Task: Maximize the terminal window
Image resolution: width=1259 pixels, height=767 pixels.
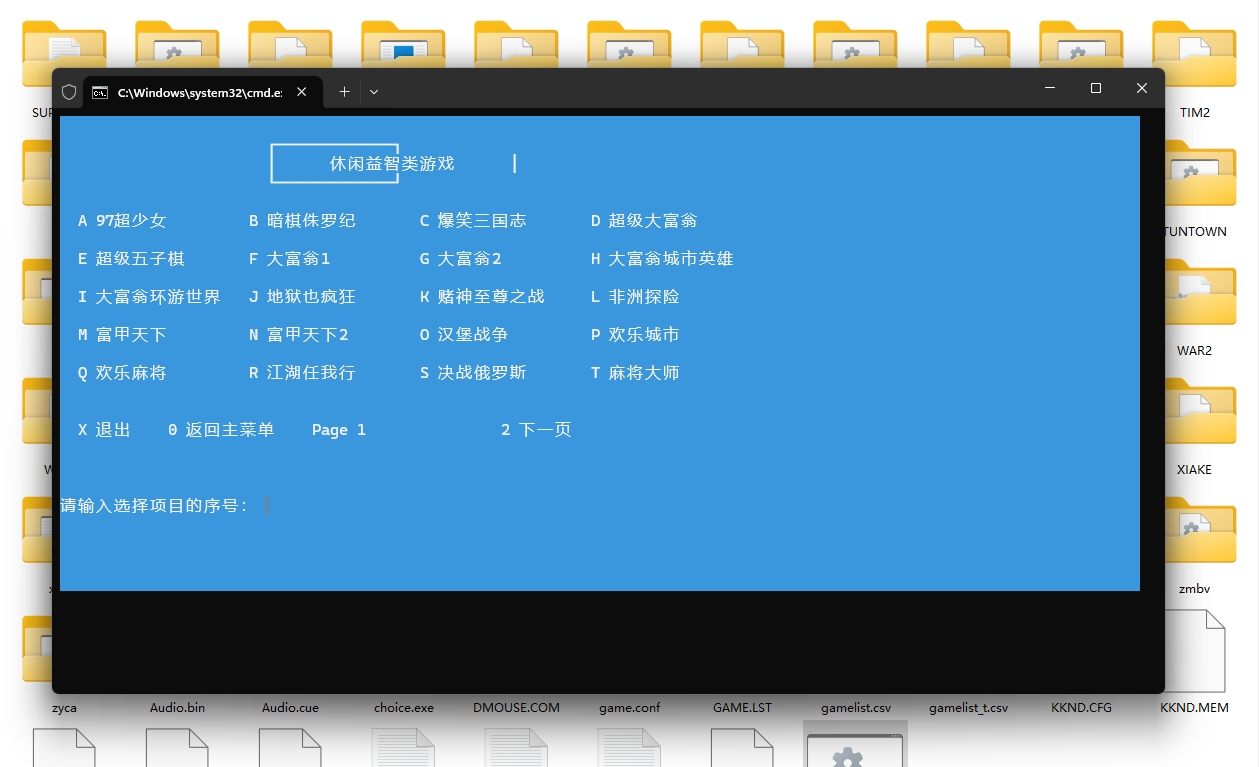Action: 1096,88
